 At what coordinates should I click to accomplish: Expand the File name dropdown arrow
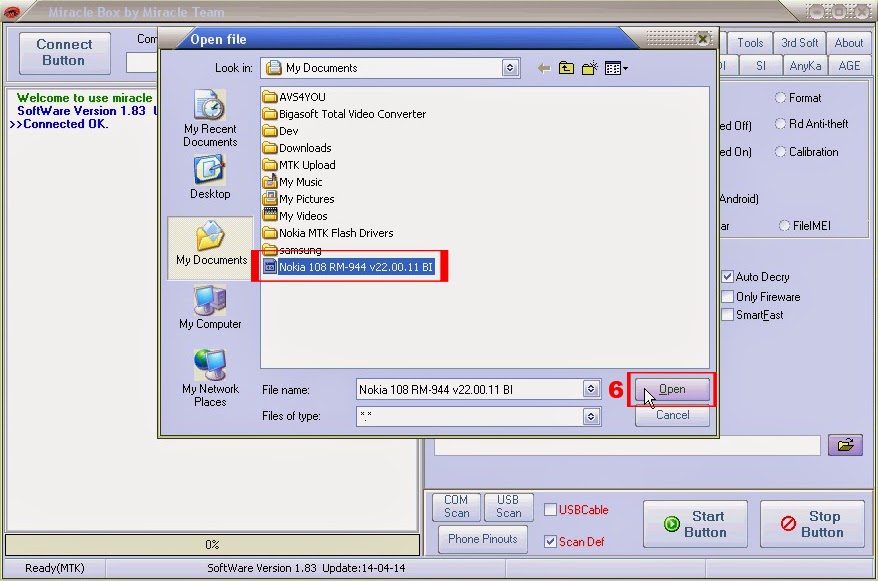591,388
